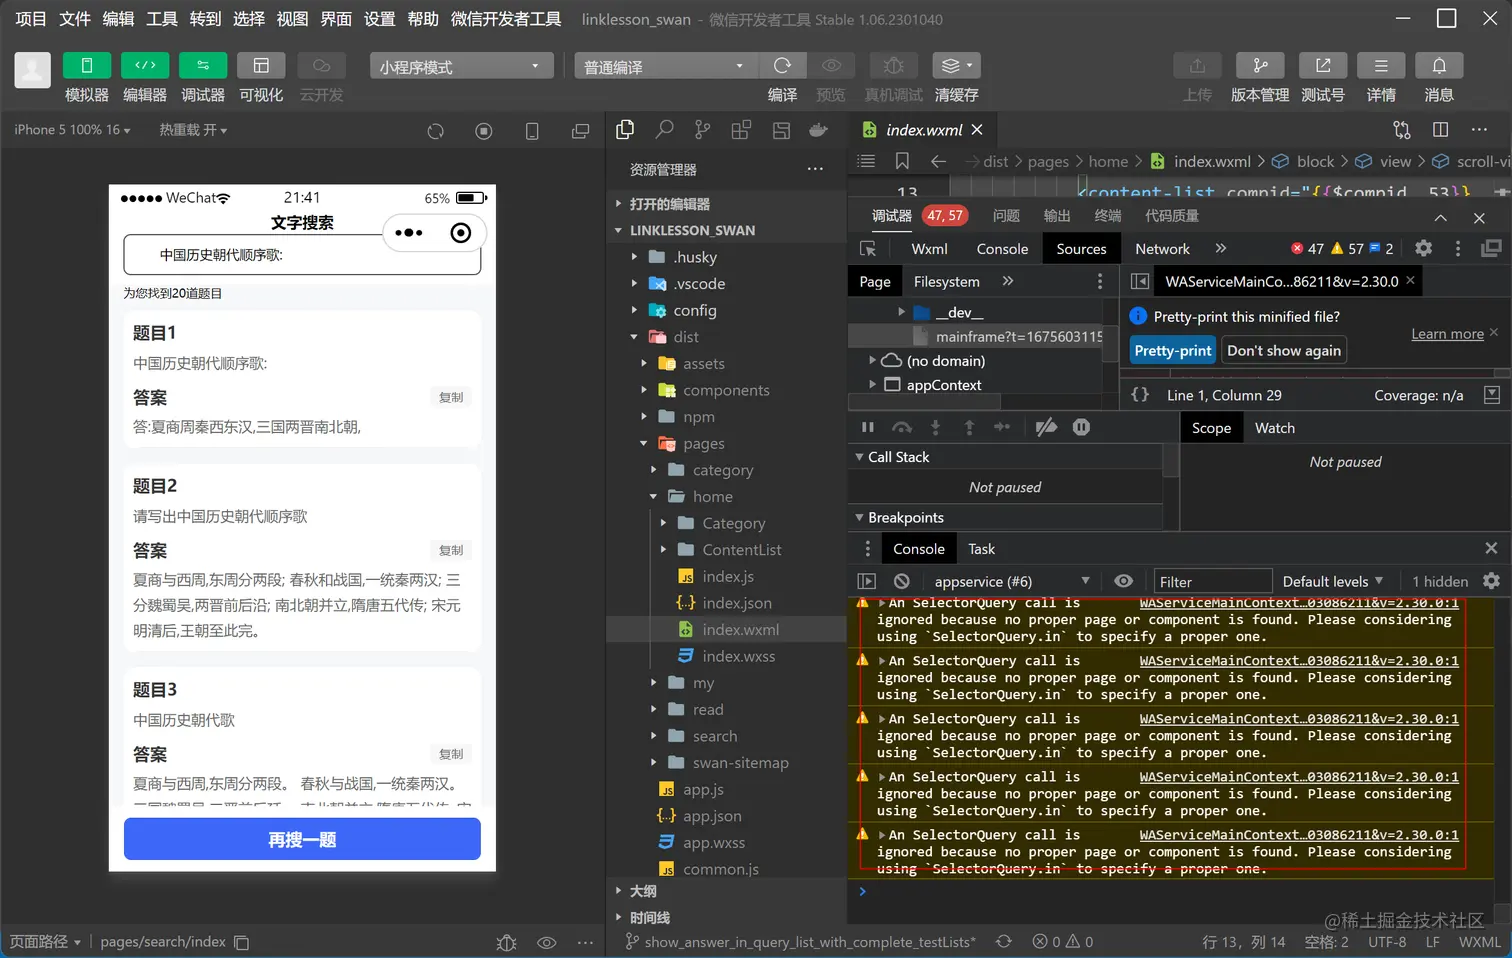This screenshot has width=1512, height=958.
Task: Click the console Filter input field
Action: coord(1212,582)
